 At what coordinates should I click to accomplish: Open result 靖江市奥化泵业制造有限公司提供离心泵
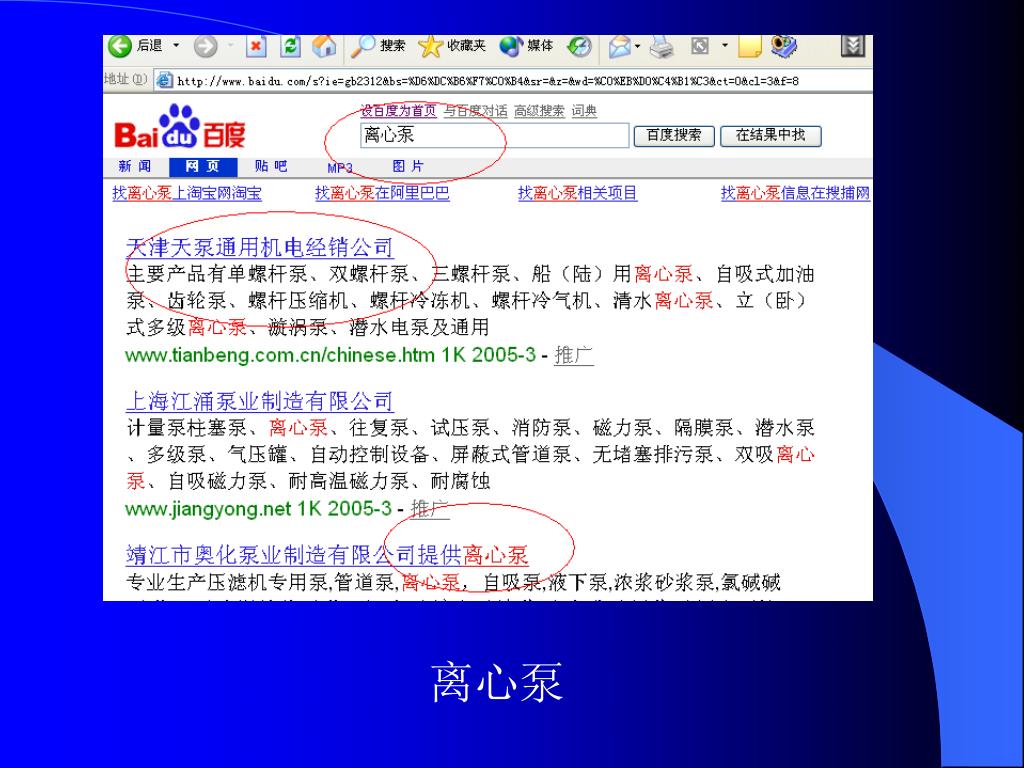327,555
